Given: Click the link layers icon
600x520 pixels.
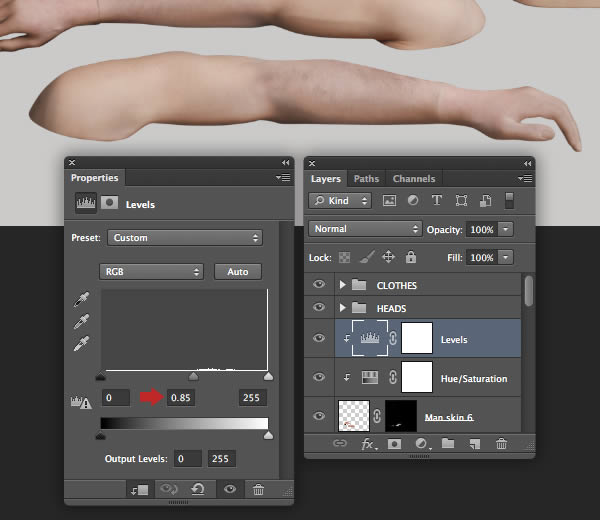Looking at the screenshot, I should [x=339, y=443].
